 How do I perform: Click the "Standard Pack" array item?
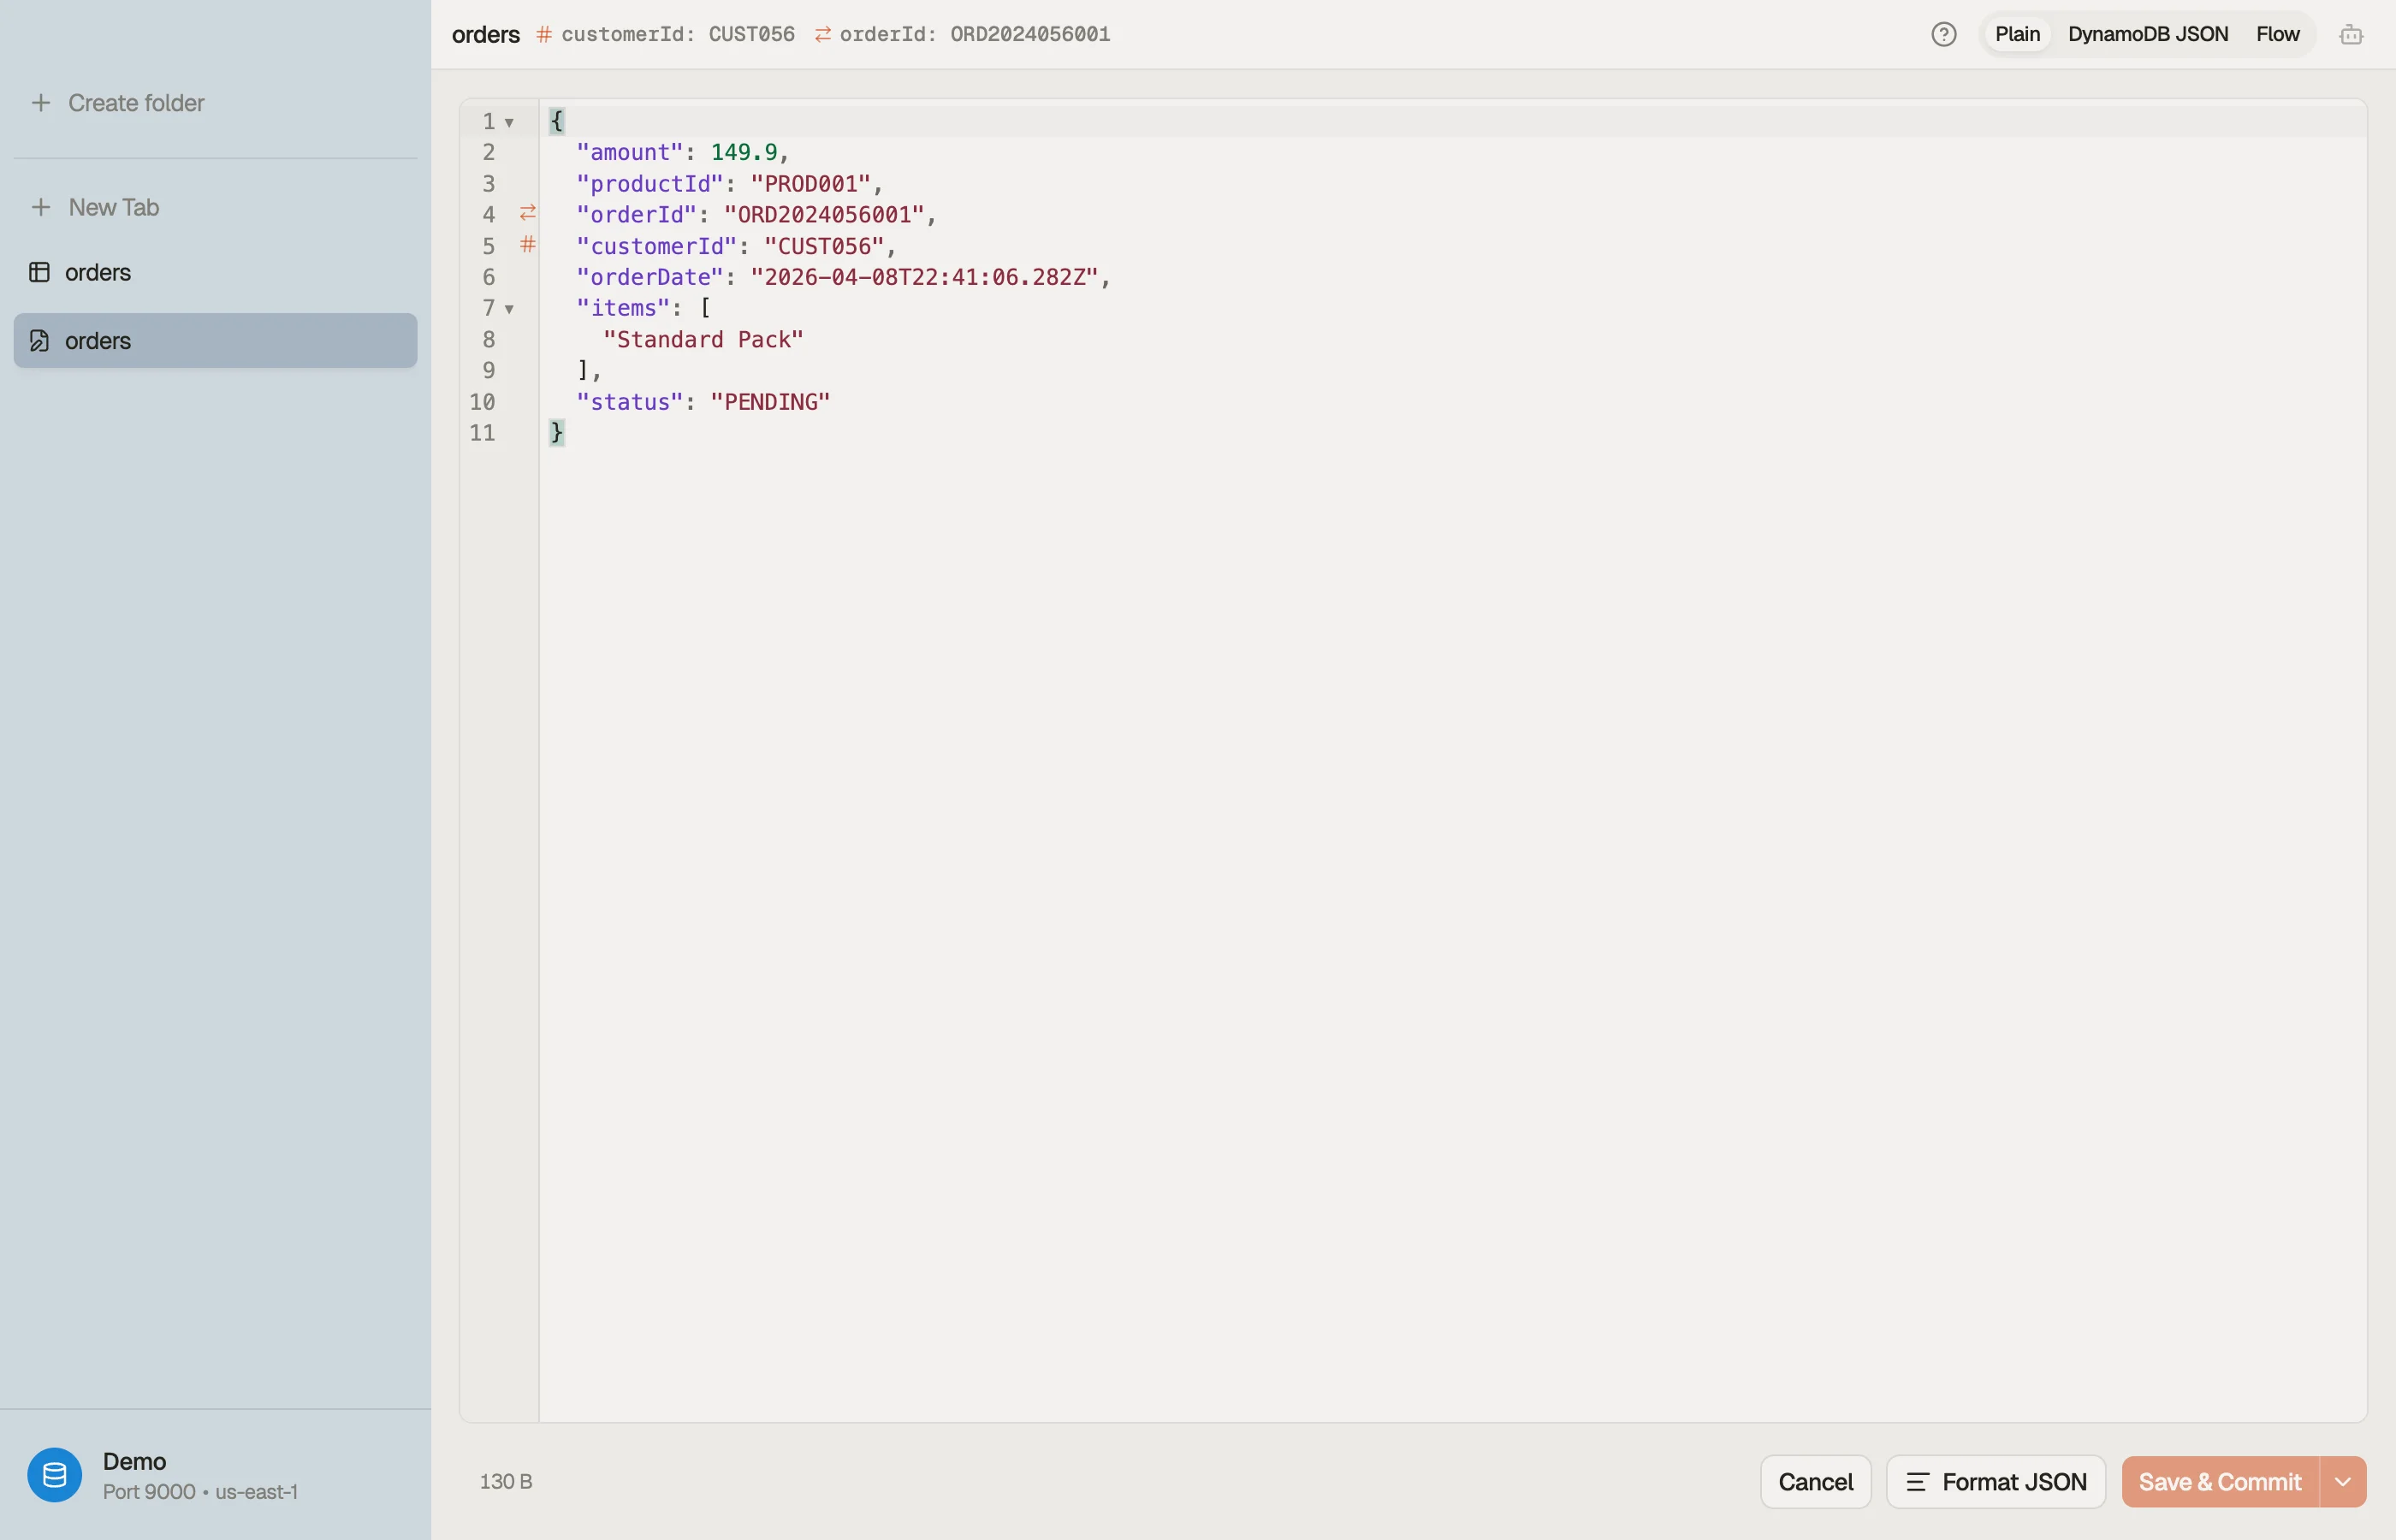tap(703, 340)
